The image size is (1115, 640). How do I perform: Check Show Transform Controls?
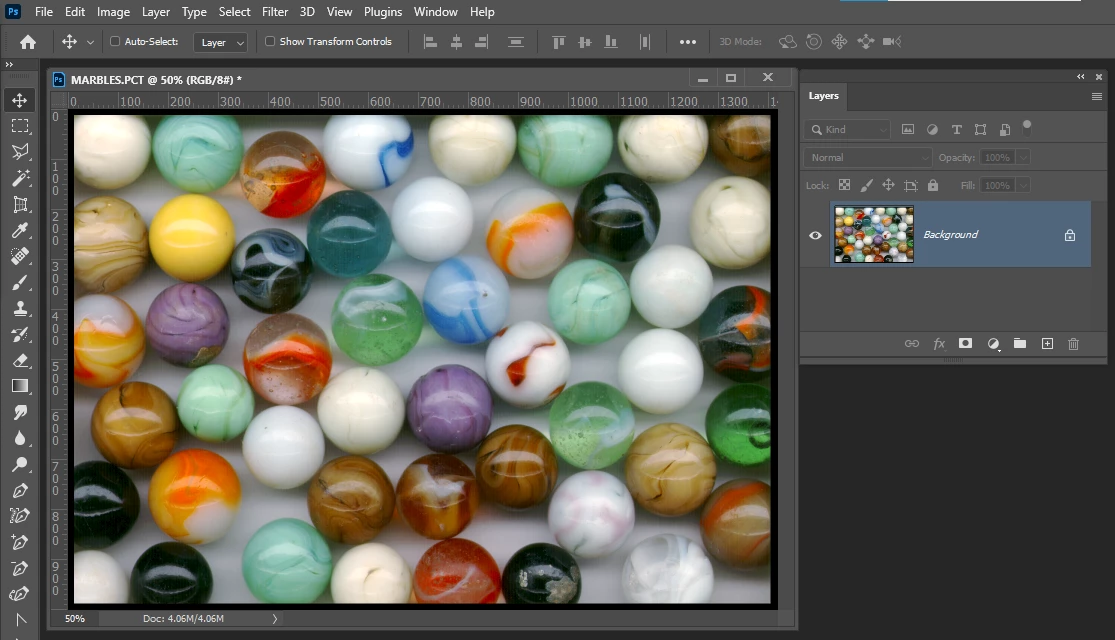pyautogui.click(x=270, y=42)
